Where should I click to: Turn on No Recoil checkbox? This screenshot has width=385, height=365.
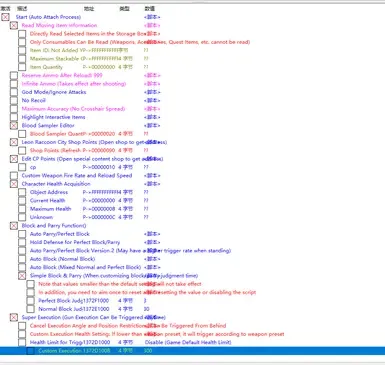[x=14, y=100]
